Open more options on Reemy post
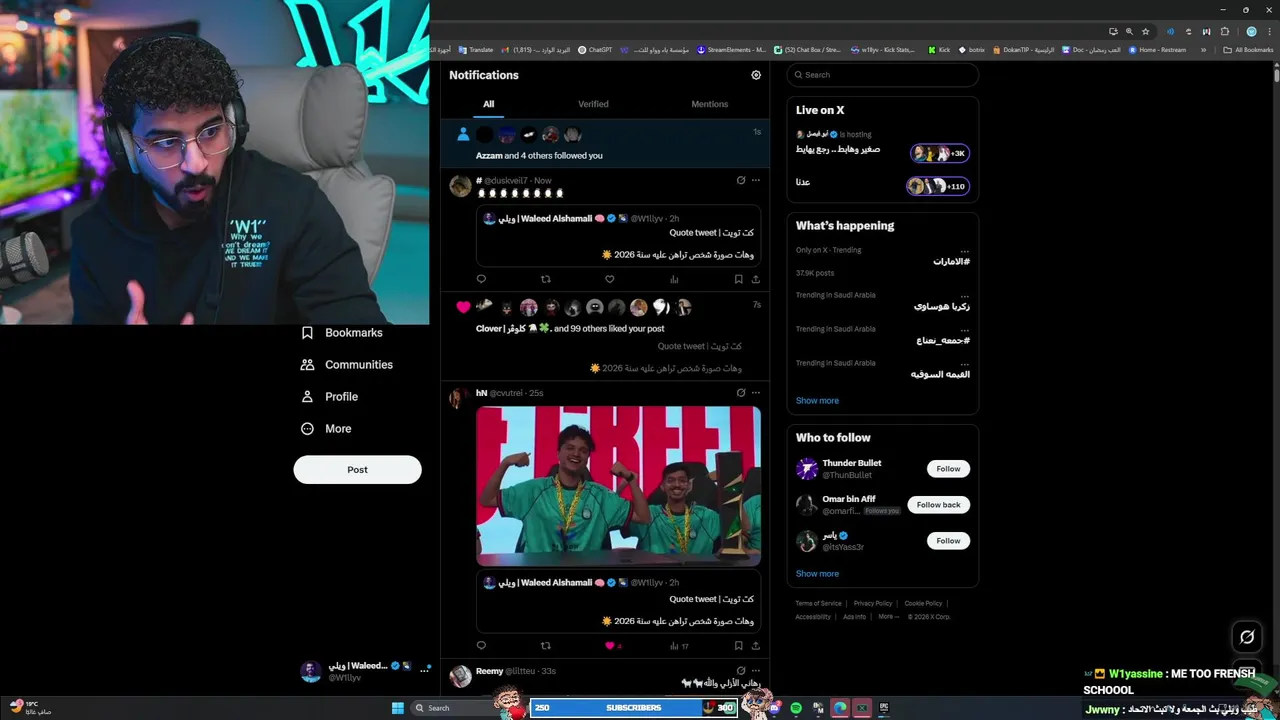 click(x=755, y=671)
